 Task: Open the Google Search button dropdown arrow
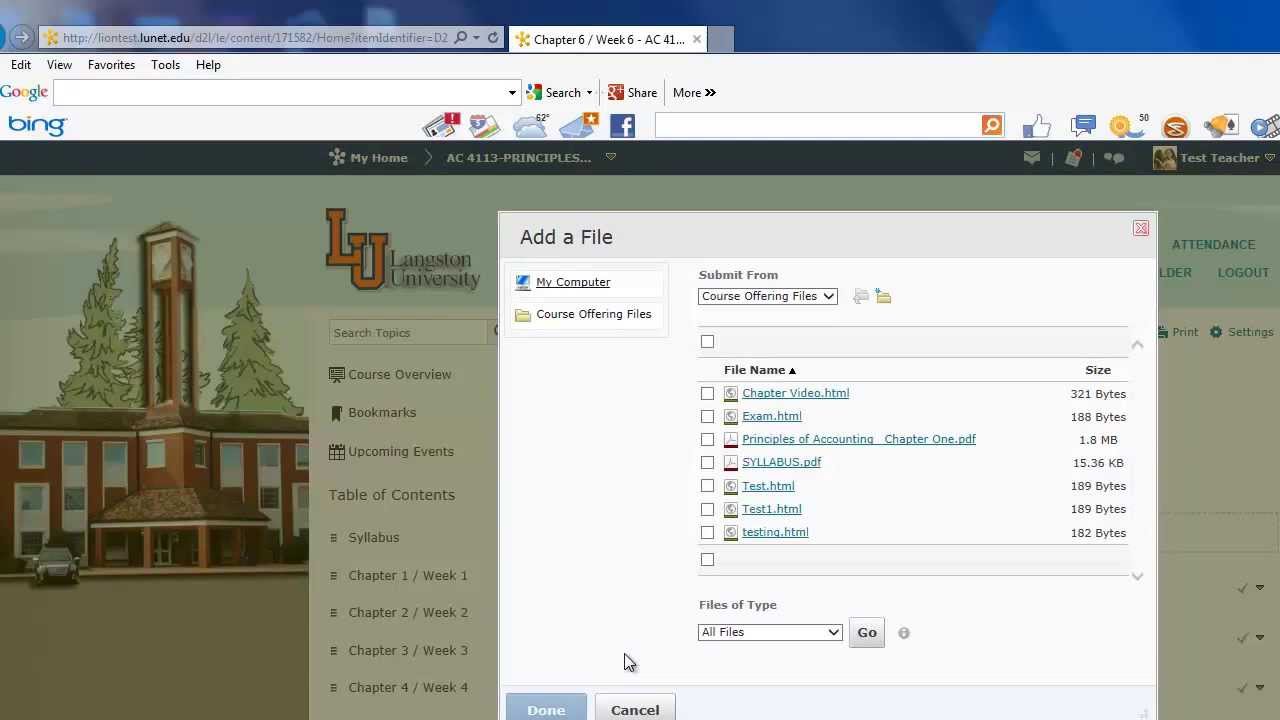[x=589, y=93]
